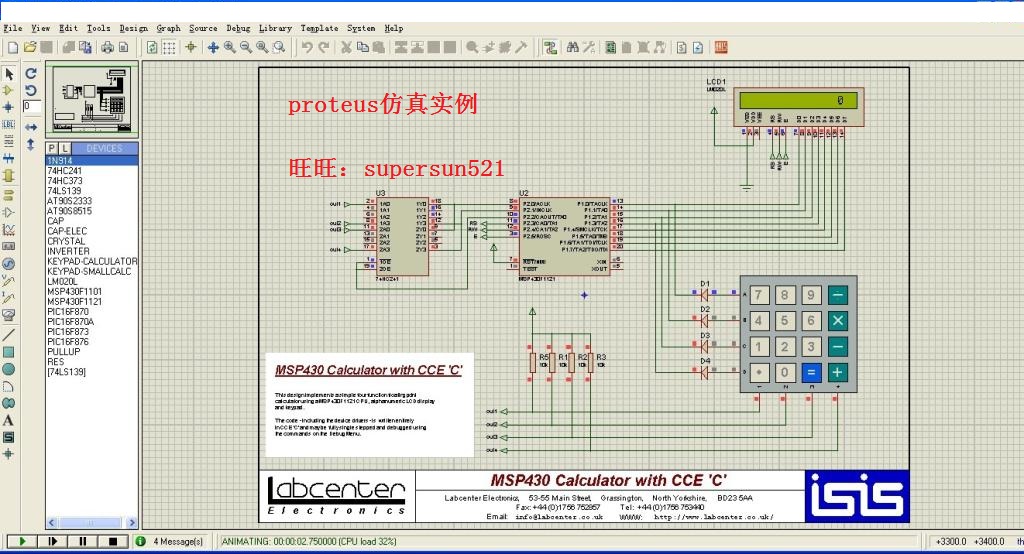Click the Cut scissors icon

(x=346, y=47)
